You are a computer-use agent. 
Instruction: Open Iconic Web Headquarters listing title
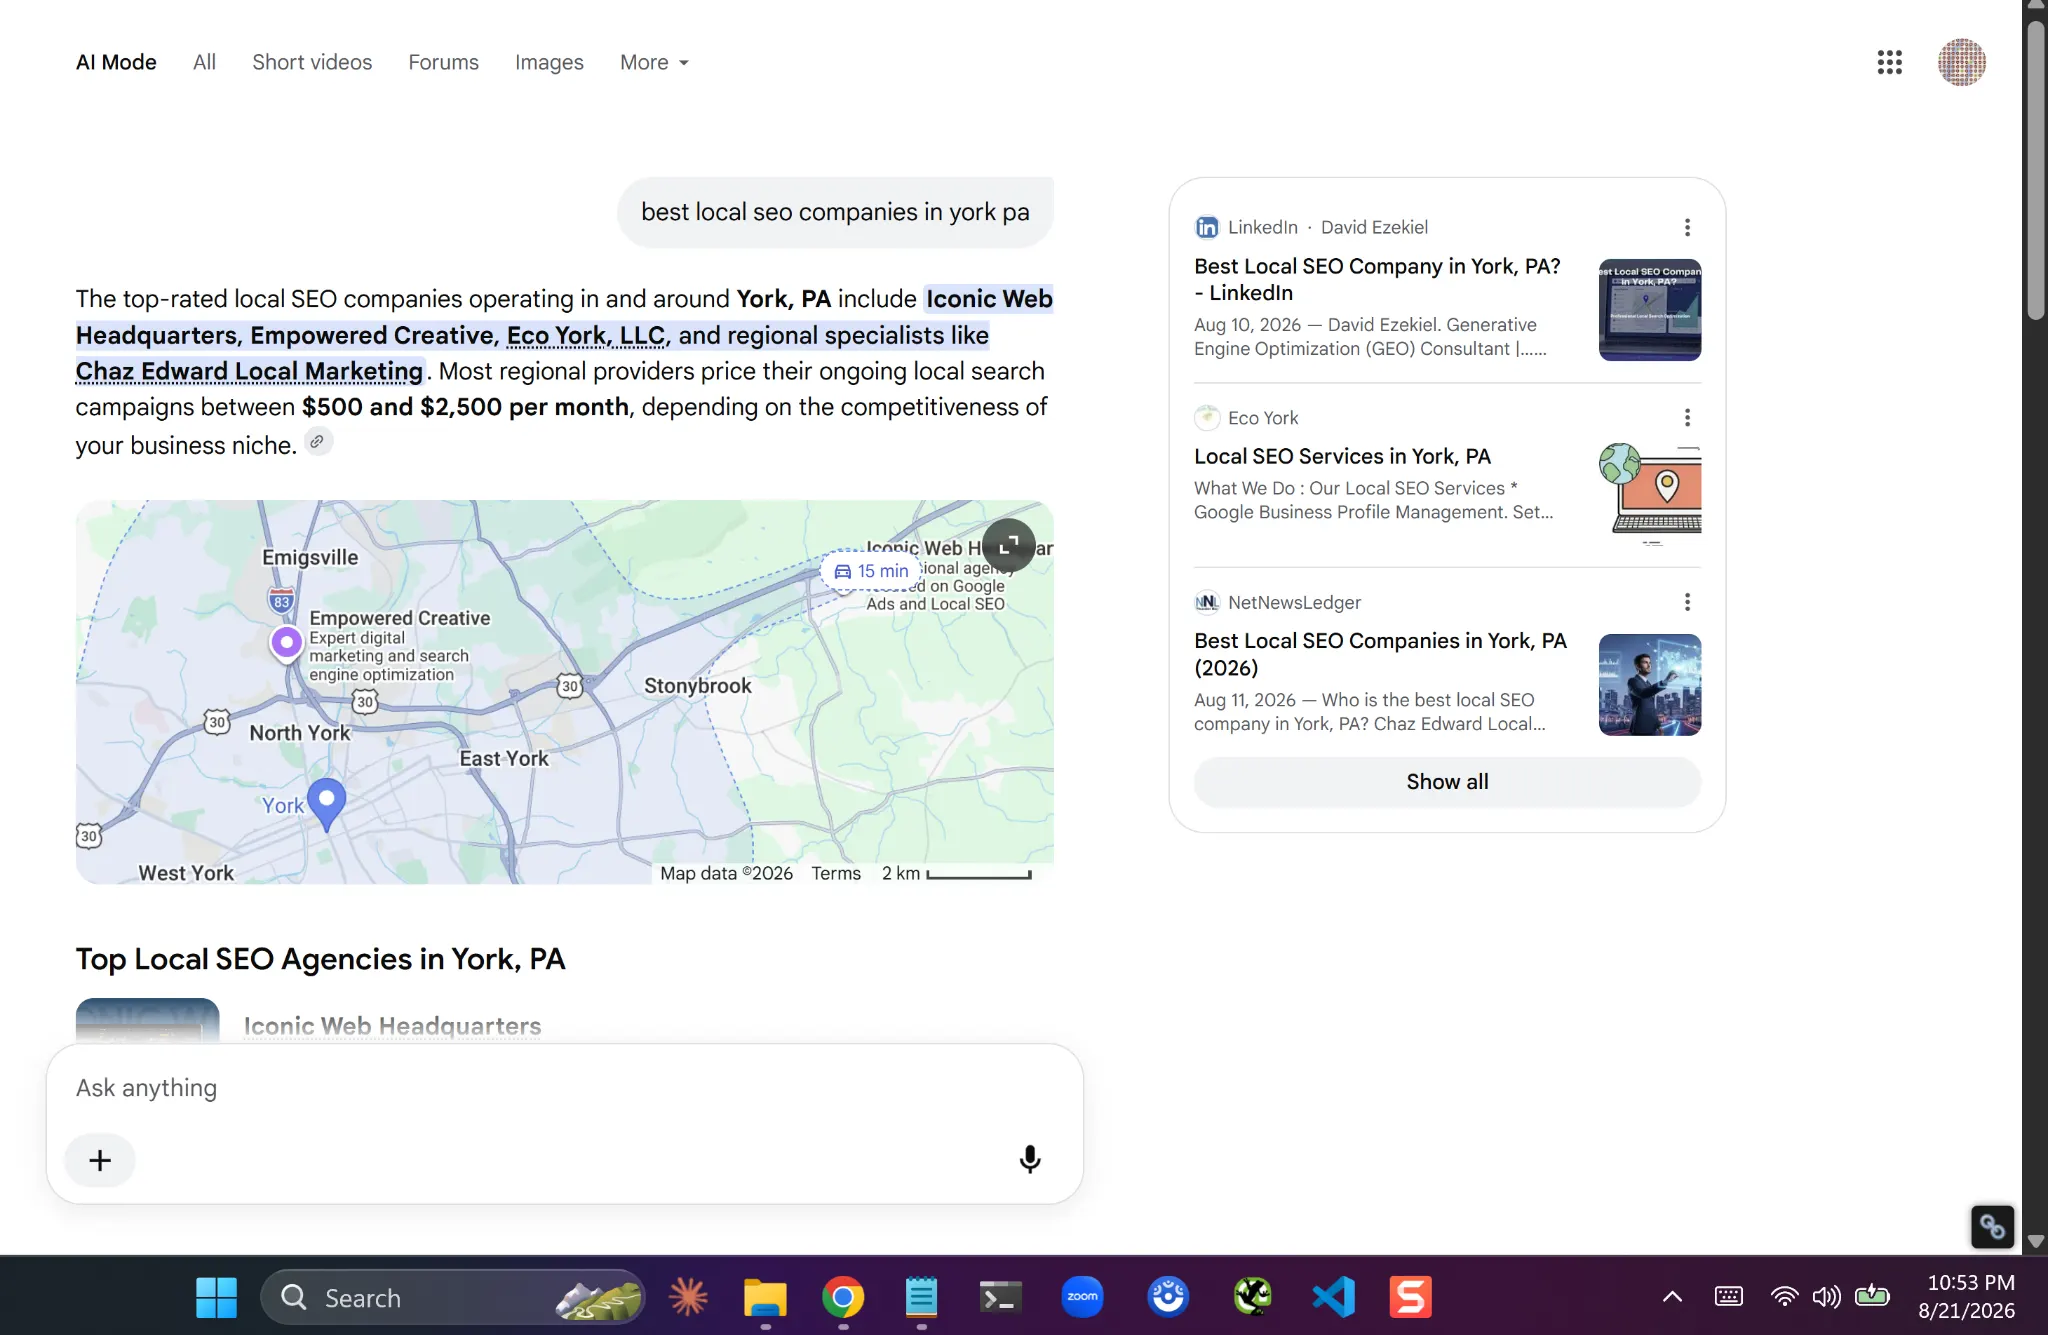coord(392,1026)
